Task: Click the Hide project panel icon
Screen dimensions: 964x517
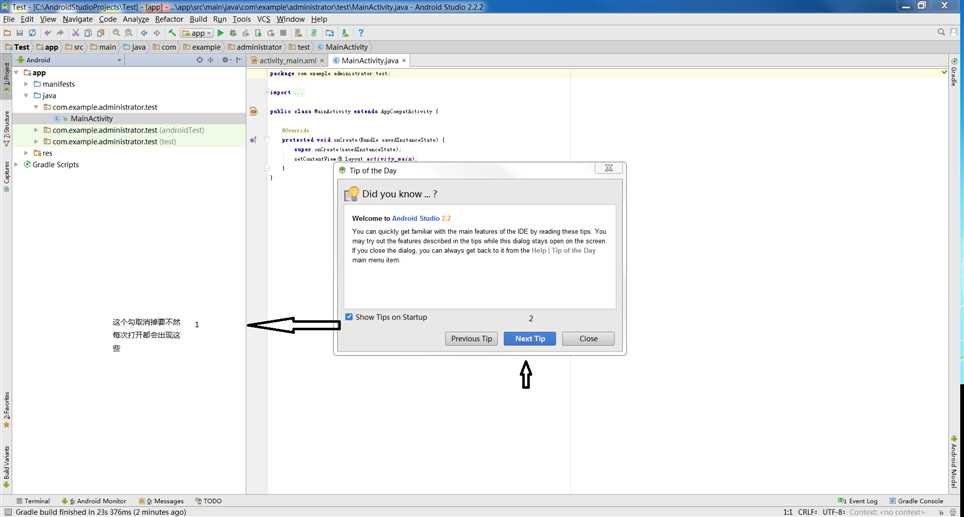Action: (239, 60)
